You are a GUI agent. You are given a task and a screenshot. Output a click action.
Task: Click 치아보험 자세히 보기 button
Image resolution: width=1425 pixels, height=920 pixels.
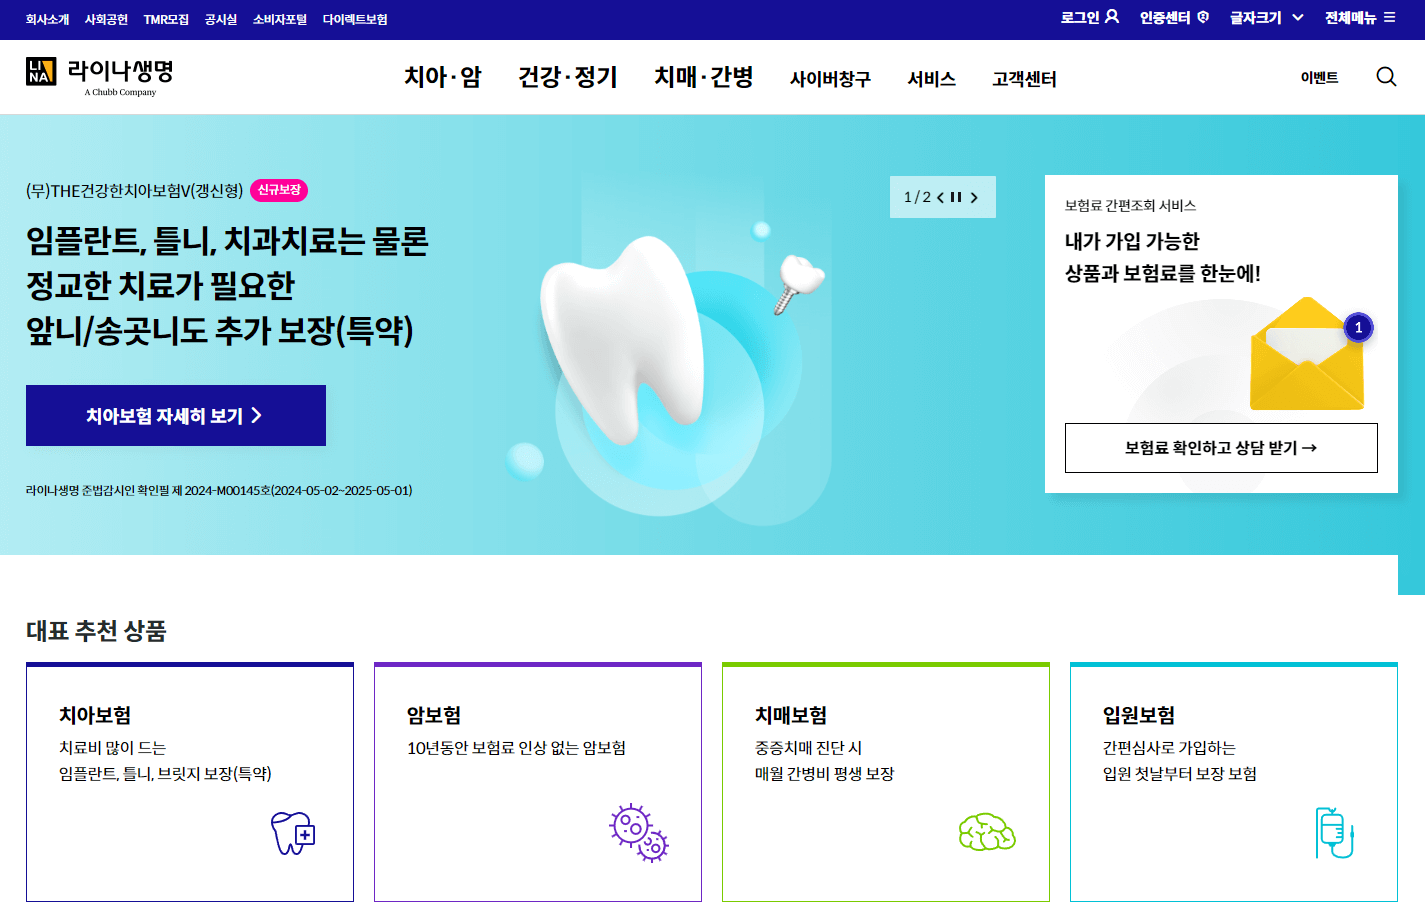176,415
